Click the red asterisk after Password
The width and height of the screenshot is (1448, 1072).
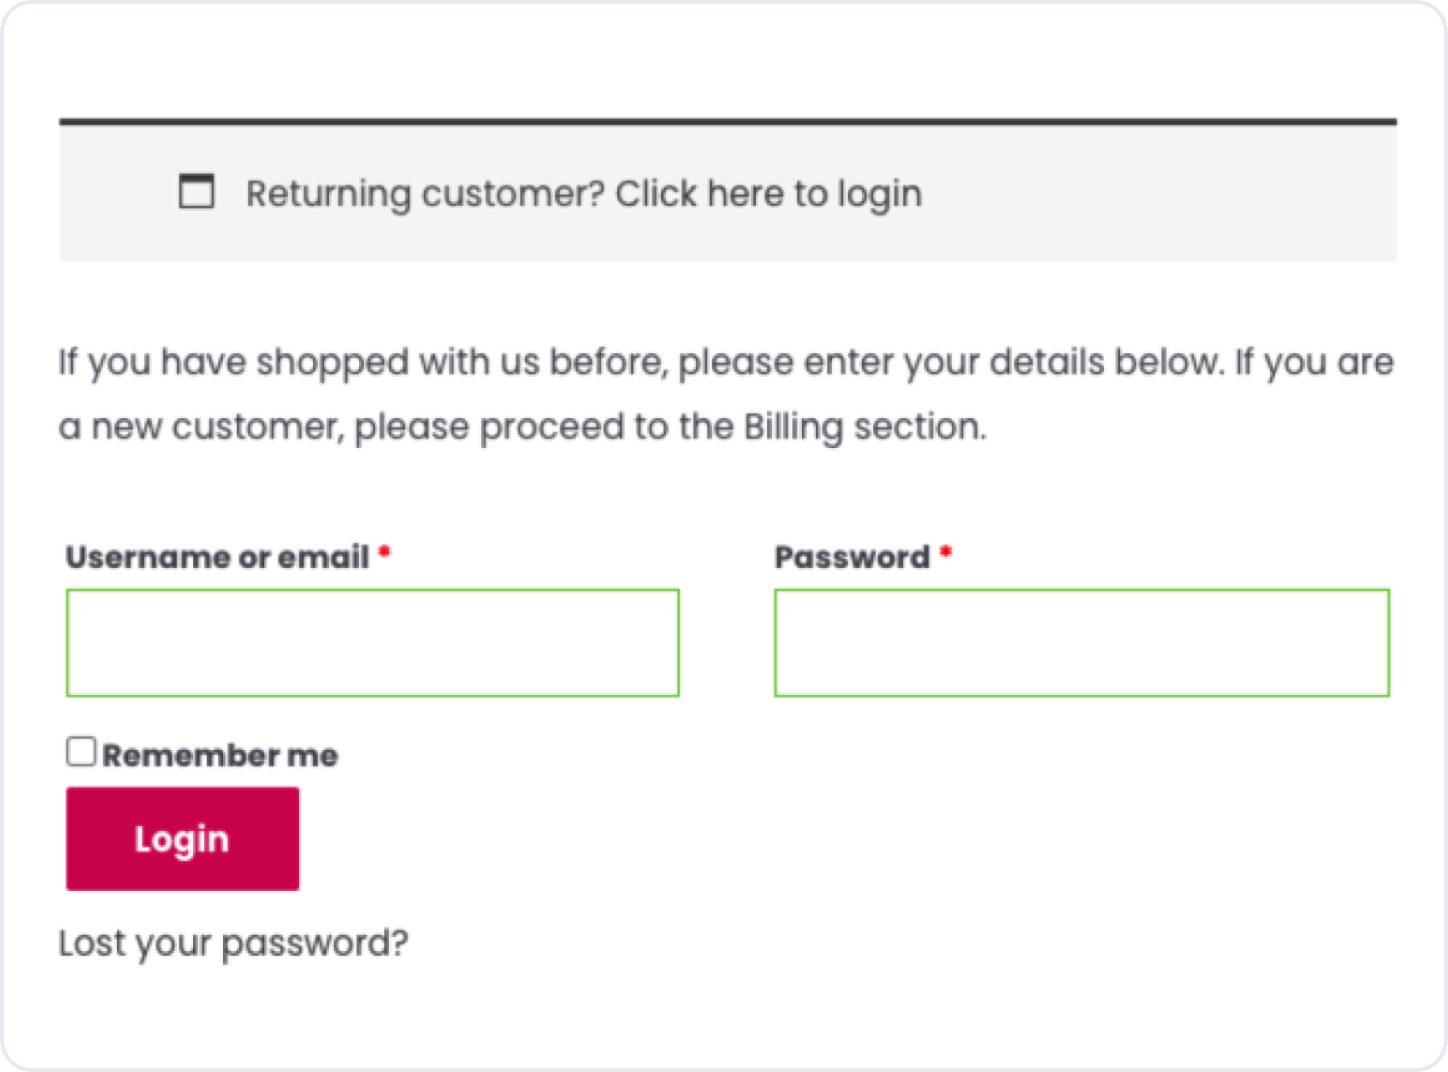click(945, 553)
